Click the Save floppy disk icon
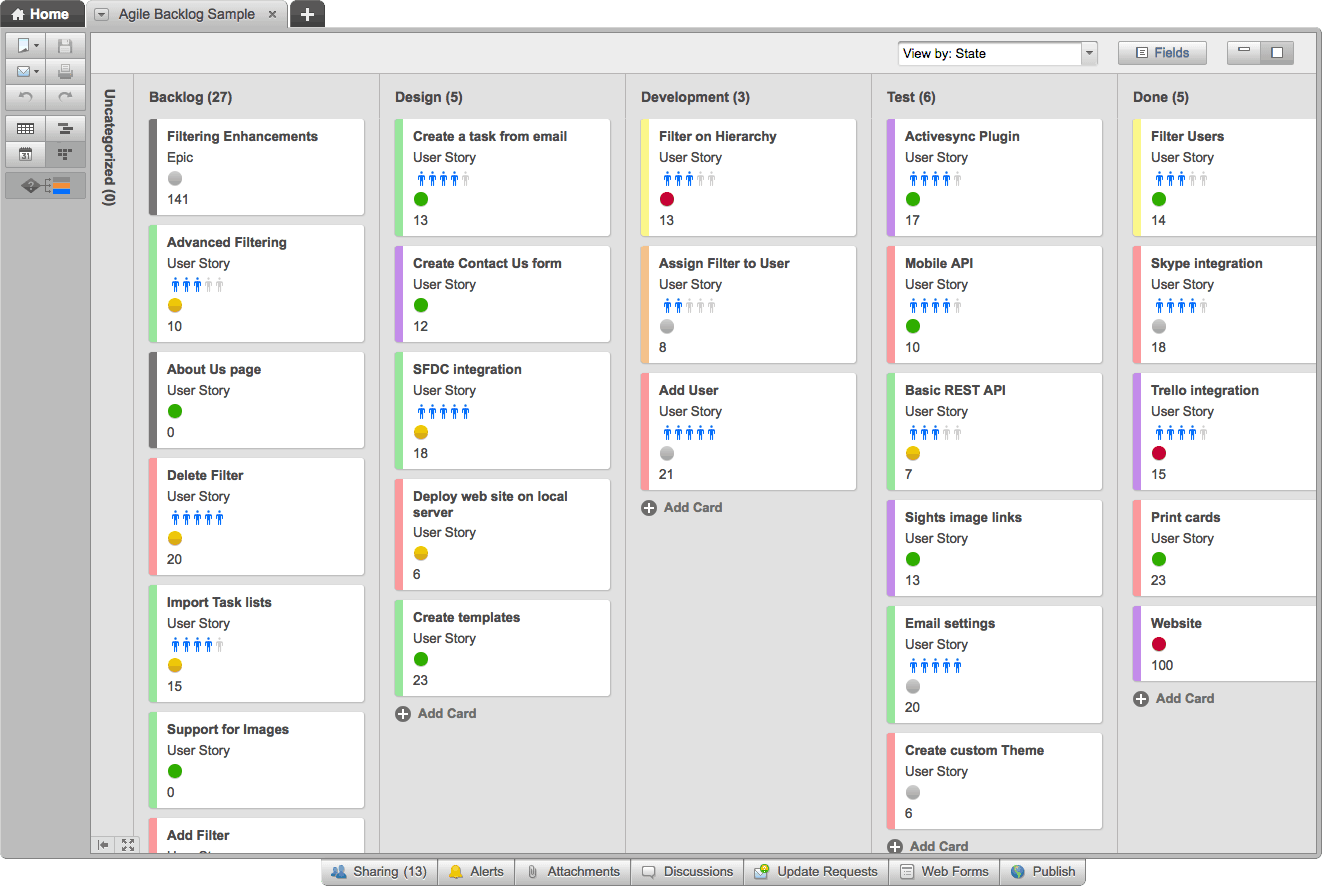Viewport: 1322px width, 886px height. pyautogui.click(x=65, y=46)
